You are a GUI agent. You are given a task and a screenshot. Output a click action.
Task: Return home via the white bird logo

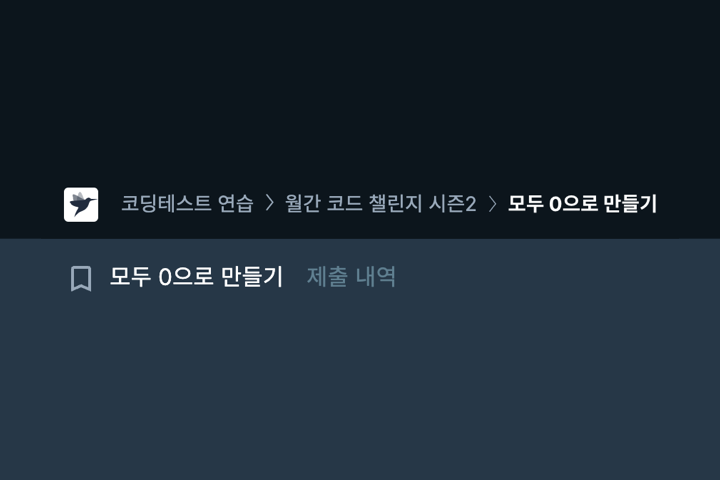[x=81, y=204]
